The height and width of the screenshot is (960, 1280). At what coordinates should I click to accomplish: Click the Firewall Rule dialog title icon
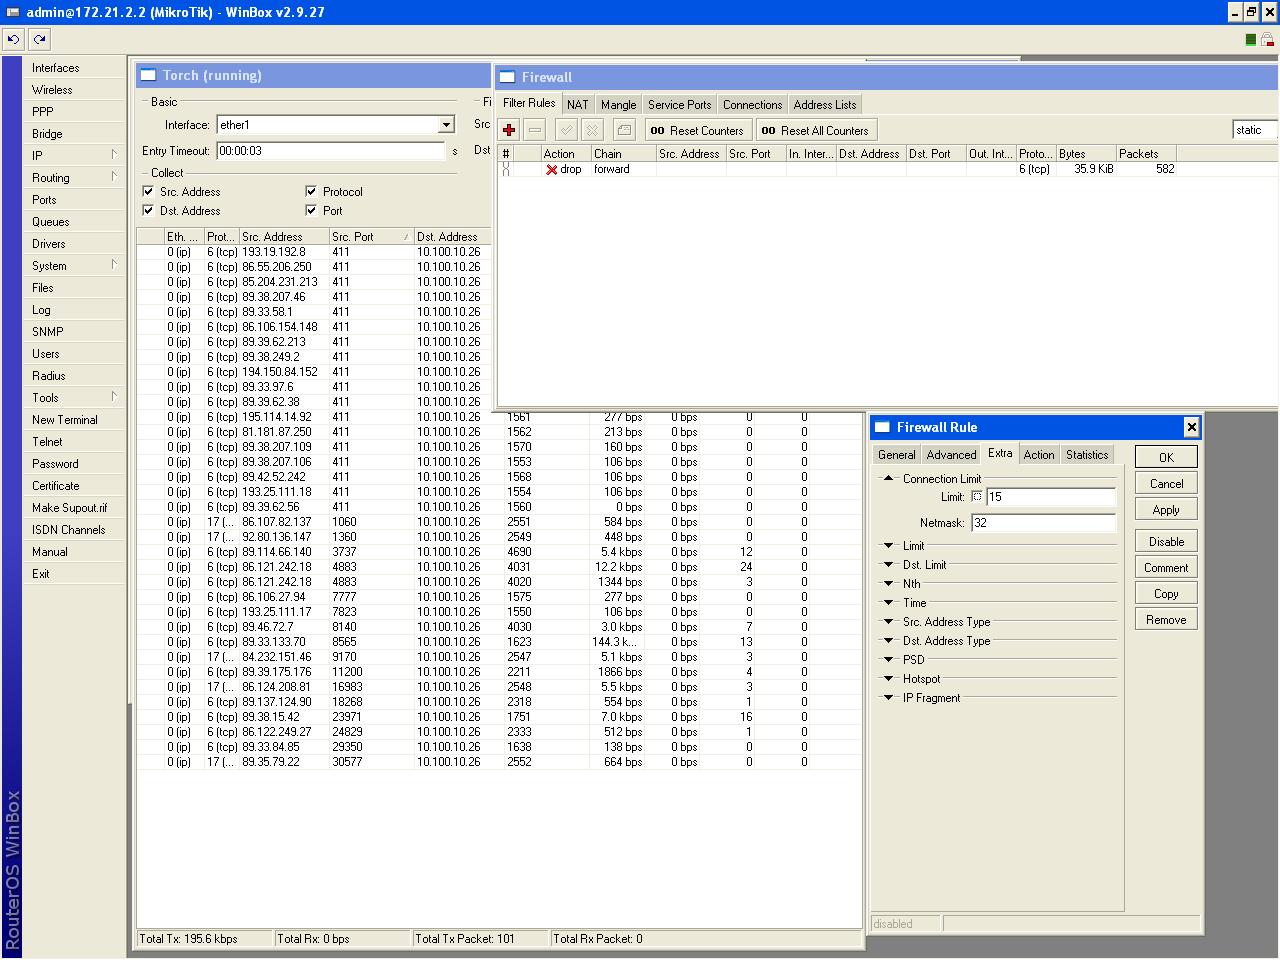point(882,427)
